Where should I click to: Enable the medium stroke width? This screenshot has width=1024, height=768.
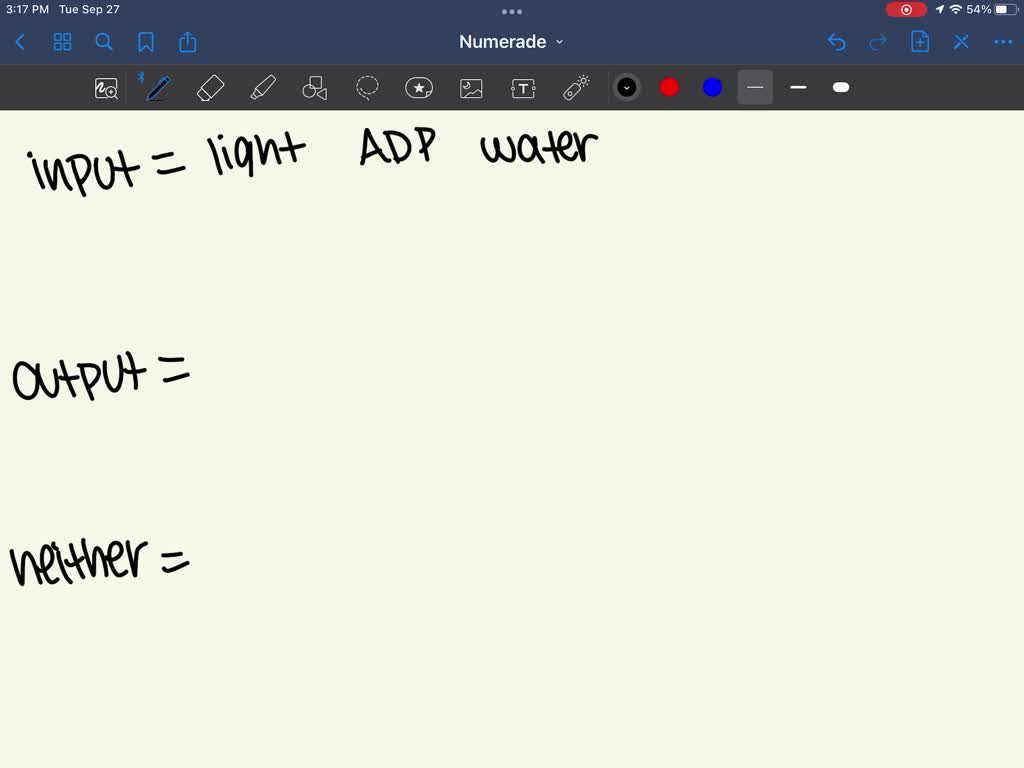pos(797,87)
